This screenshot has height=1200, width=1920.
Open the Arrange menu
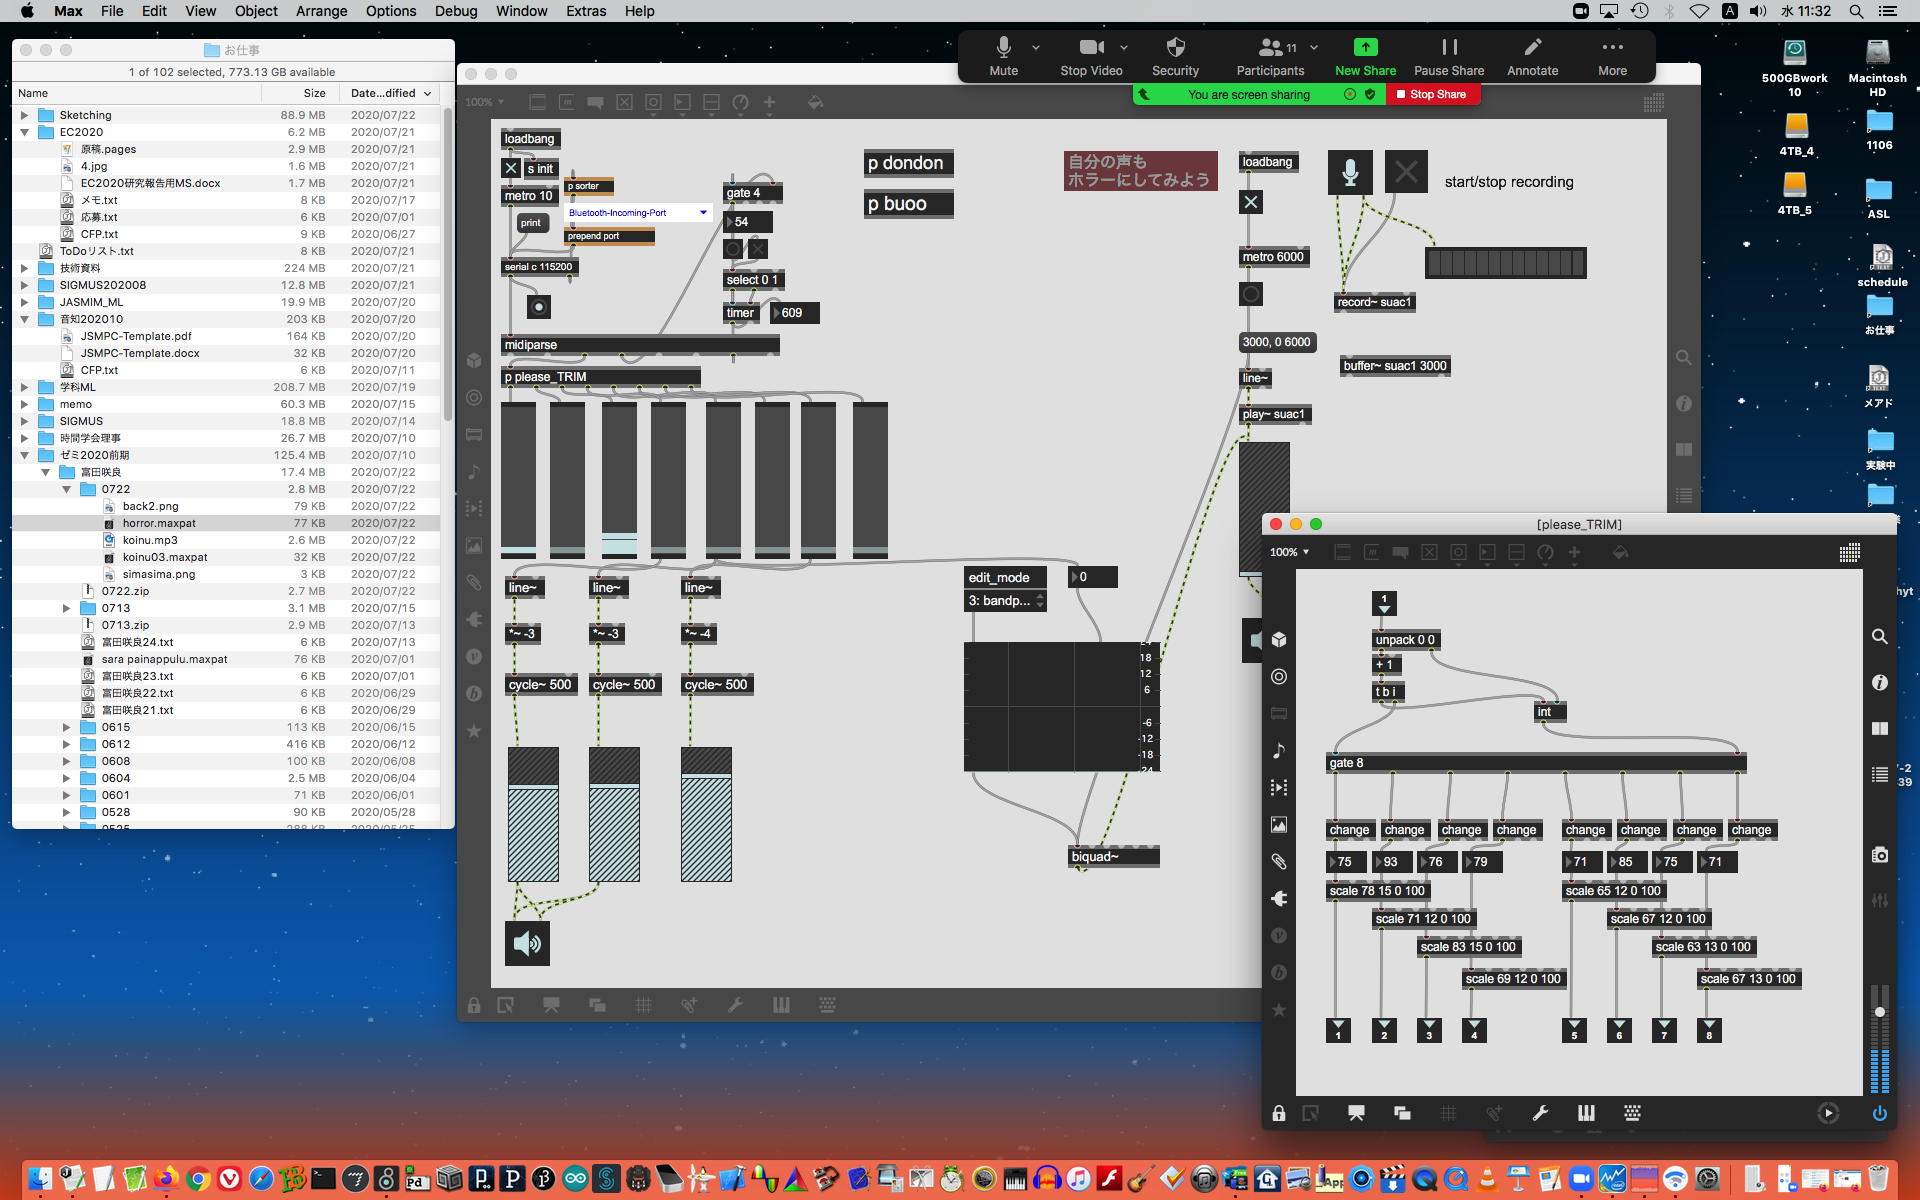[x=321, y=11]
